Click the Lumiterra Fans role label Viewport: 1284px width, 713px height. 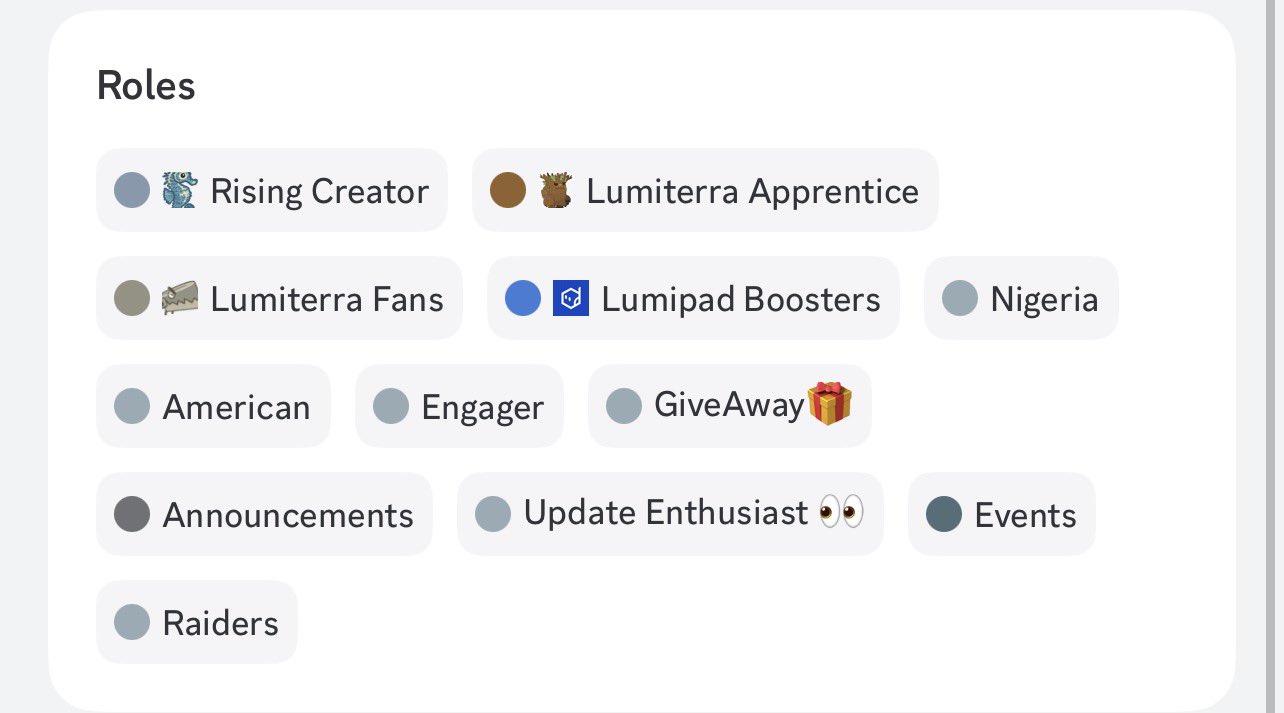tap(327, 299)
